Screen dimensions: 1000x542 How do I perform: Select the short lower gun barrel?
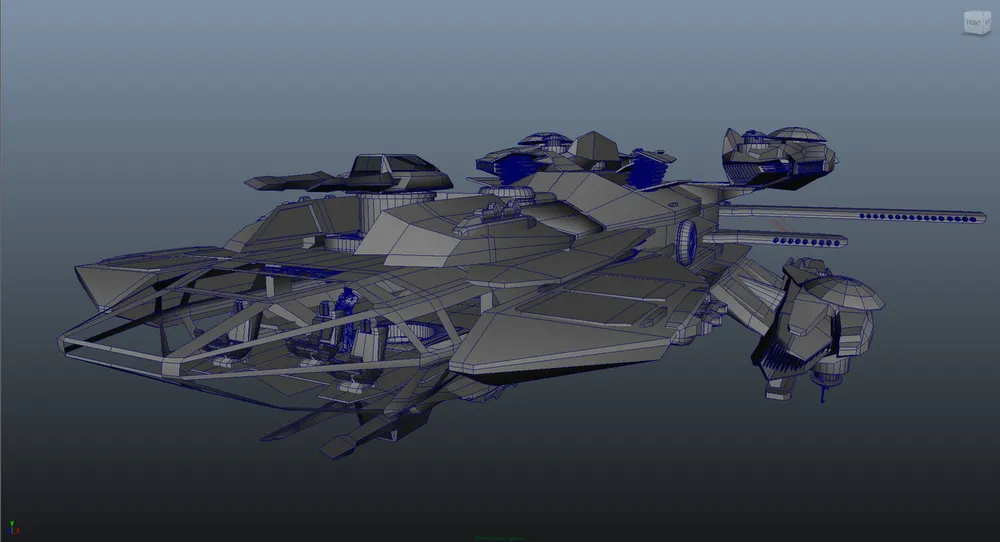(775, 240)
